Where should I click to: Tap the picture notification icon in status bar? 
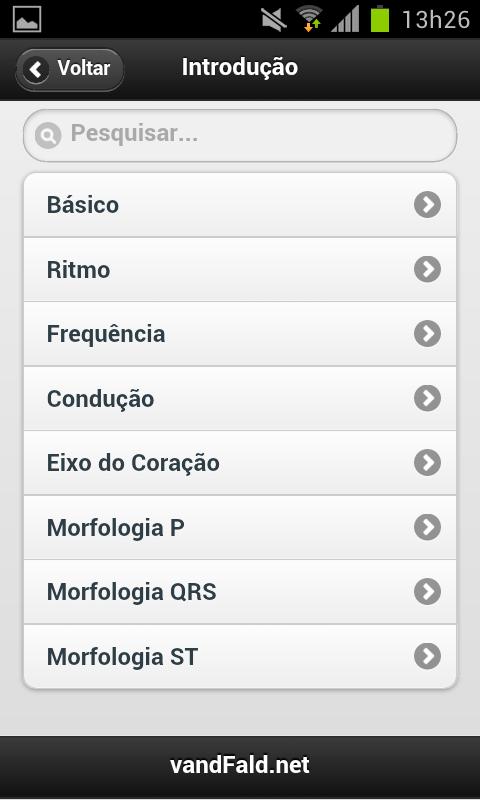point(27,19)
